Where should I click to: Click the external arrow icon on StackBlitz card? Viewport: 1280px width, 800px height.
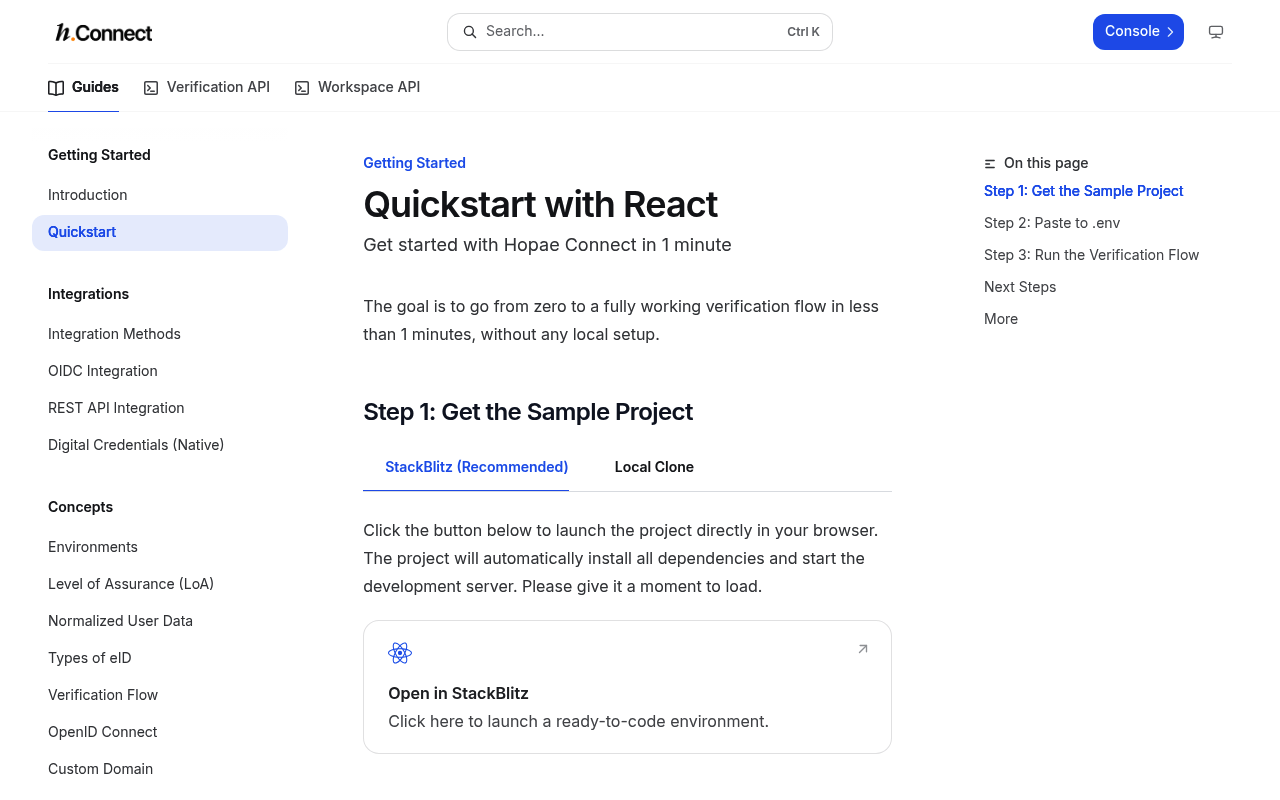(863, 649)
